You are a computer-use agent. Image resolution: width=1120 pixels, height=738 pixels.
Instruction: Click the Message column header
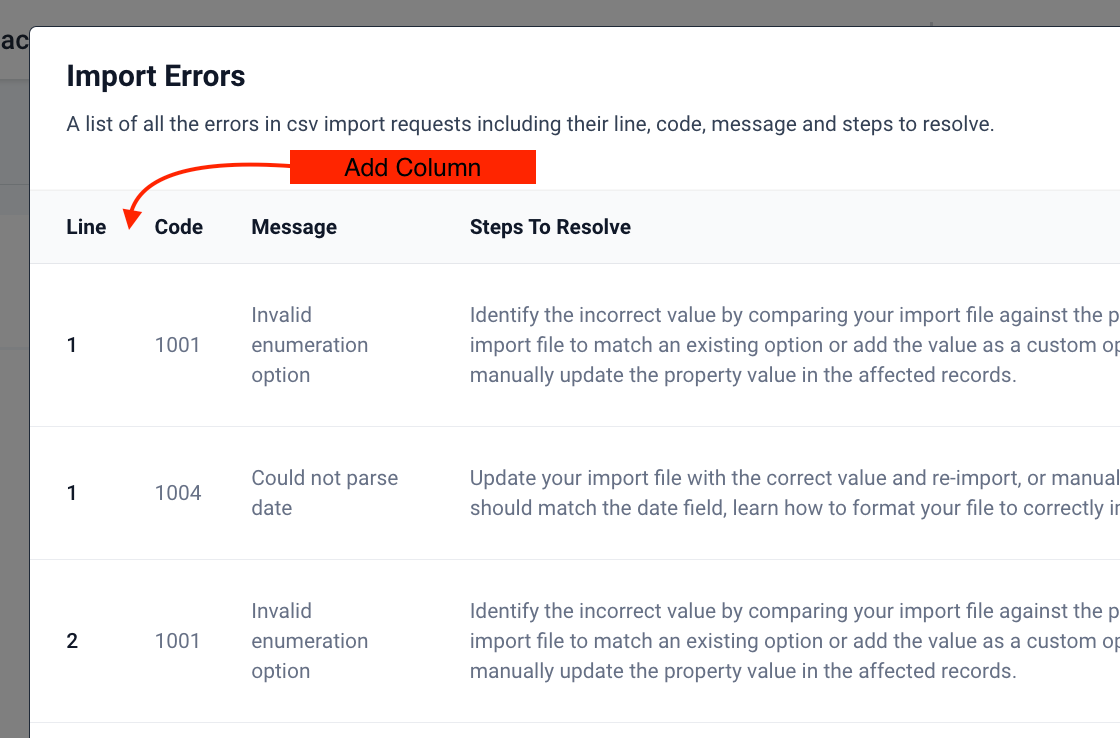tap(294, 227)
